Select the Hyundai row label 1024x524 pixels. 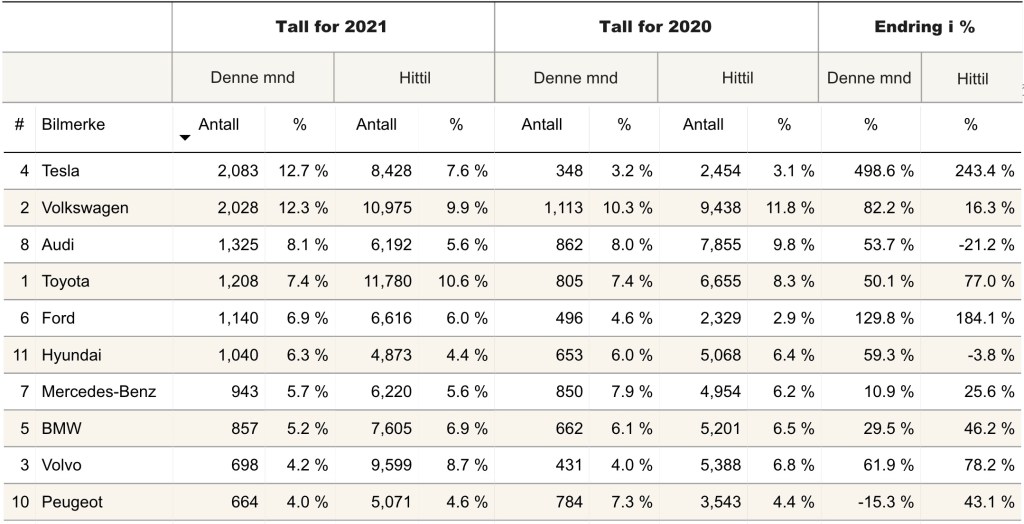(71, 355)
